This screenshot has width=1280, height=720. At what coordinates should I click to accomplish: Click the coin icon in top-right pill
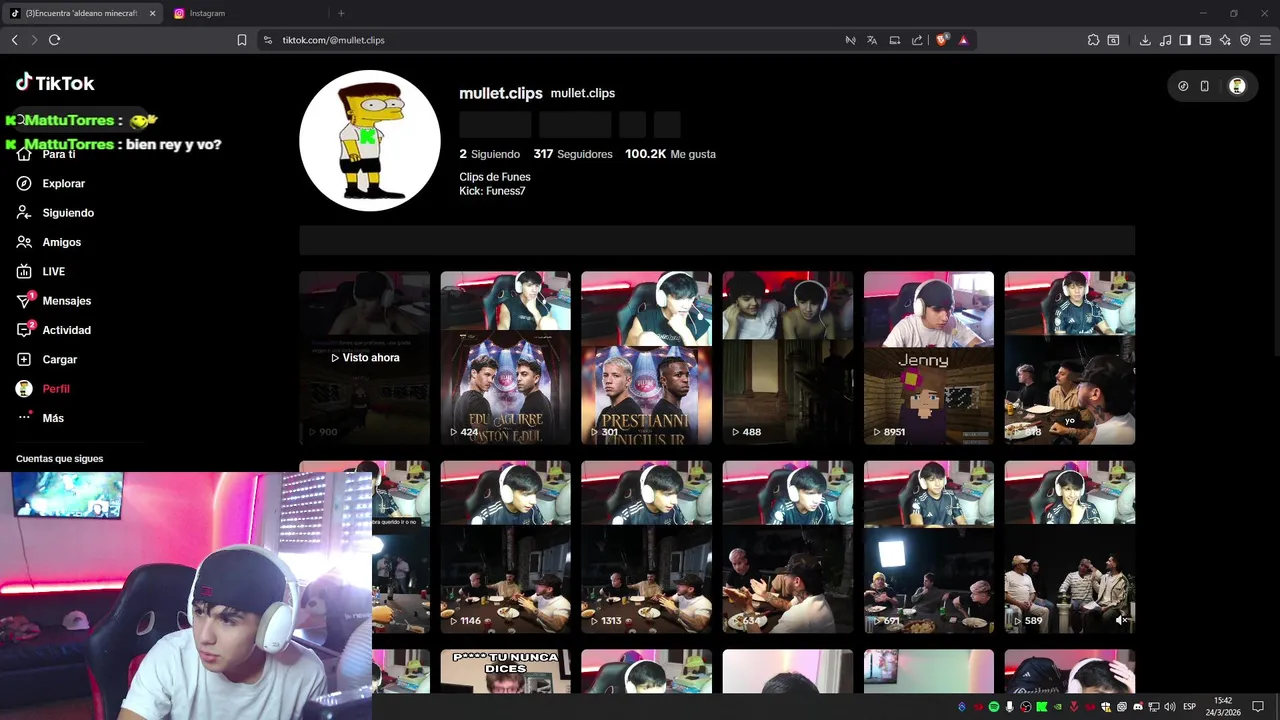coord(1183,86)
